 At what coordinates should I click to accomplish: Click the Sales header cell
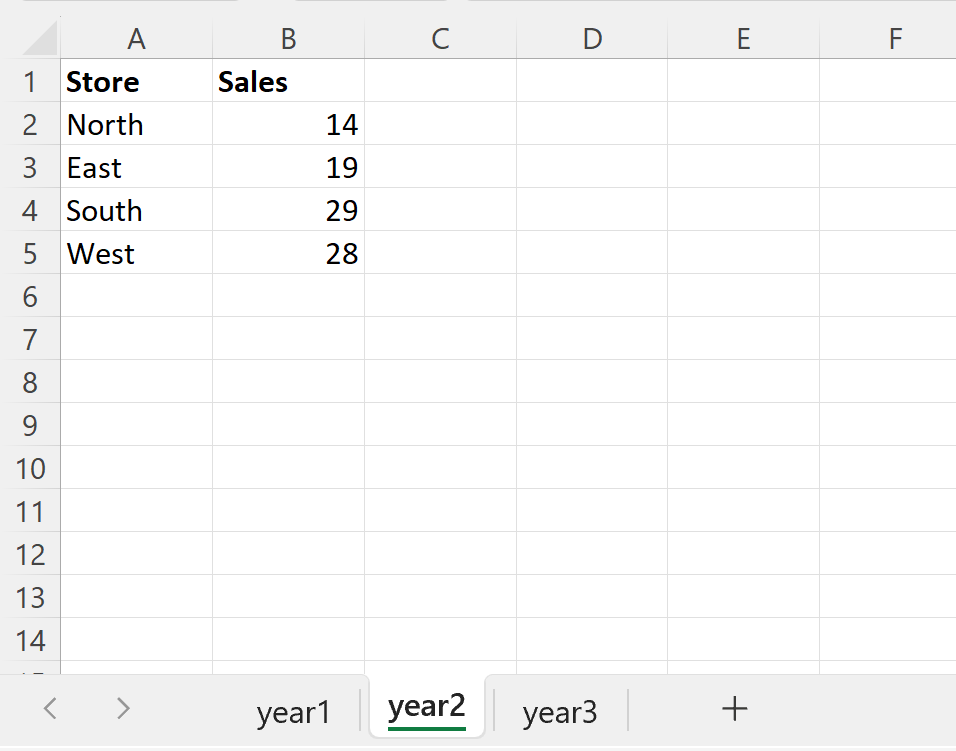[x=288, y=82]
